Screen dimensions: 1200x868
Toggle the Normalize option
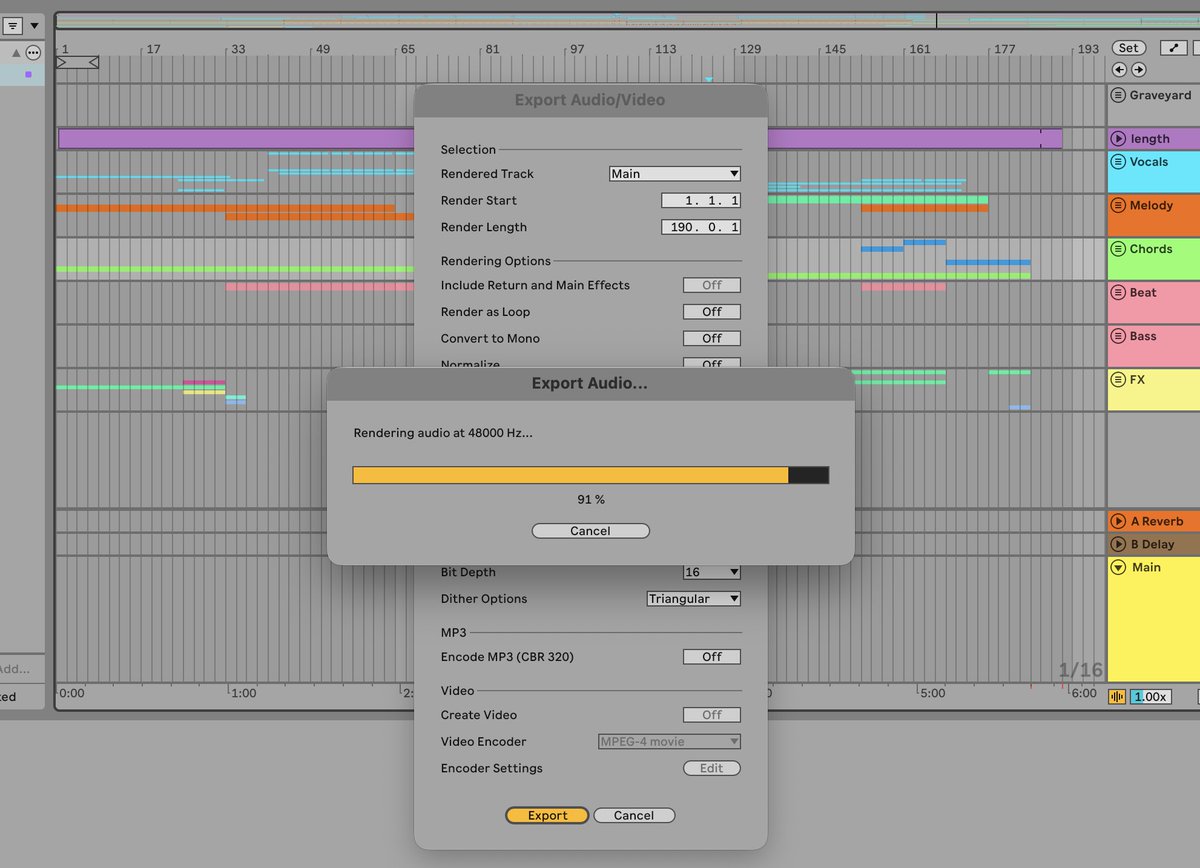pyautogui.click(x=711, y=363)
